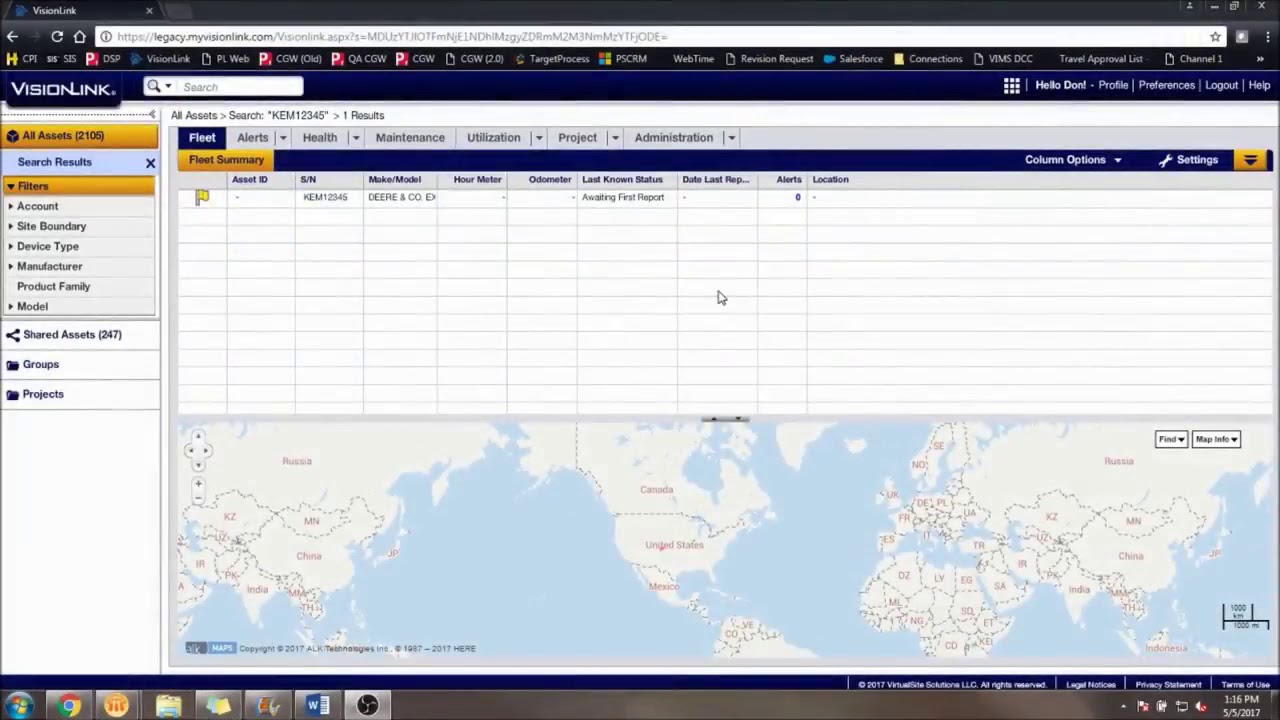This screenshot has height=720, width=1280.
Task: Click the Groups folder icon
Action: (12, 365)
